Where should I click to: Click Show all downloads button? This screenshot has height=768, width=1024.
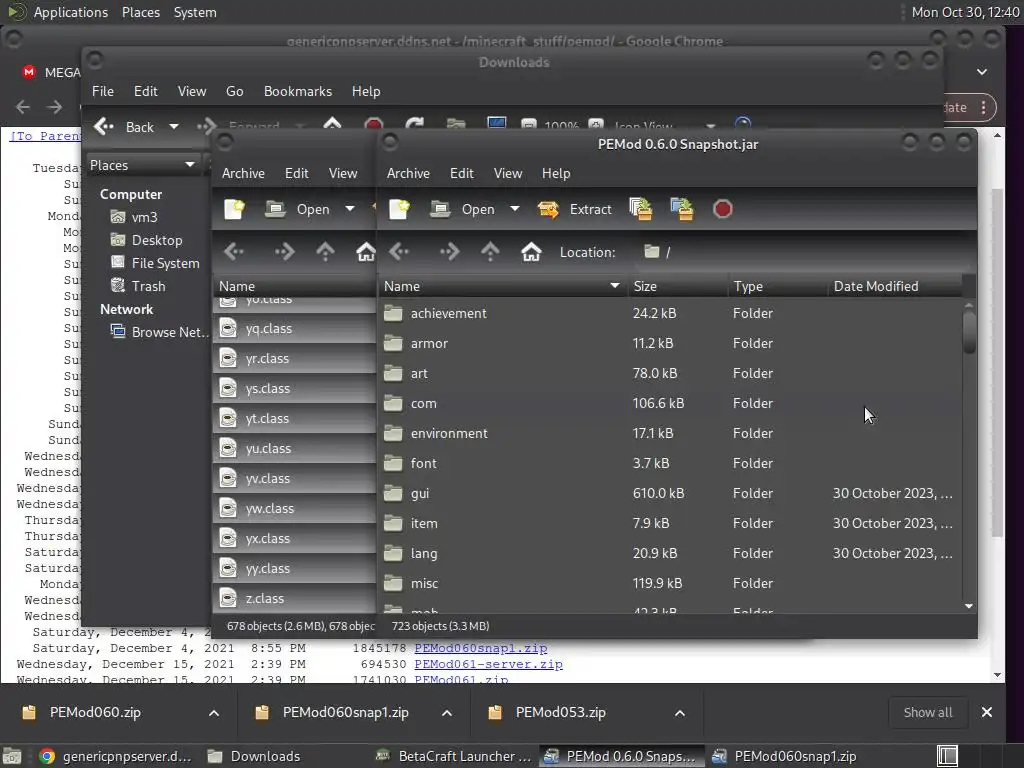point(927,712)
